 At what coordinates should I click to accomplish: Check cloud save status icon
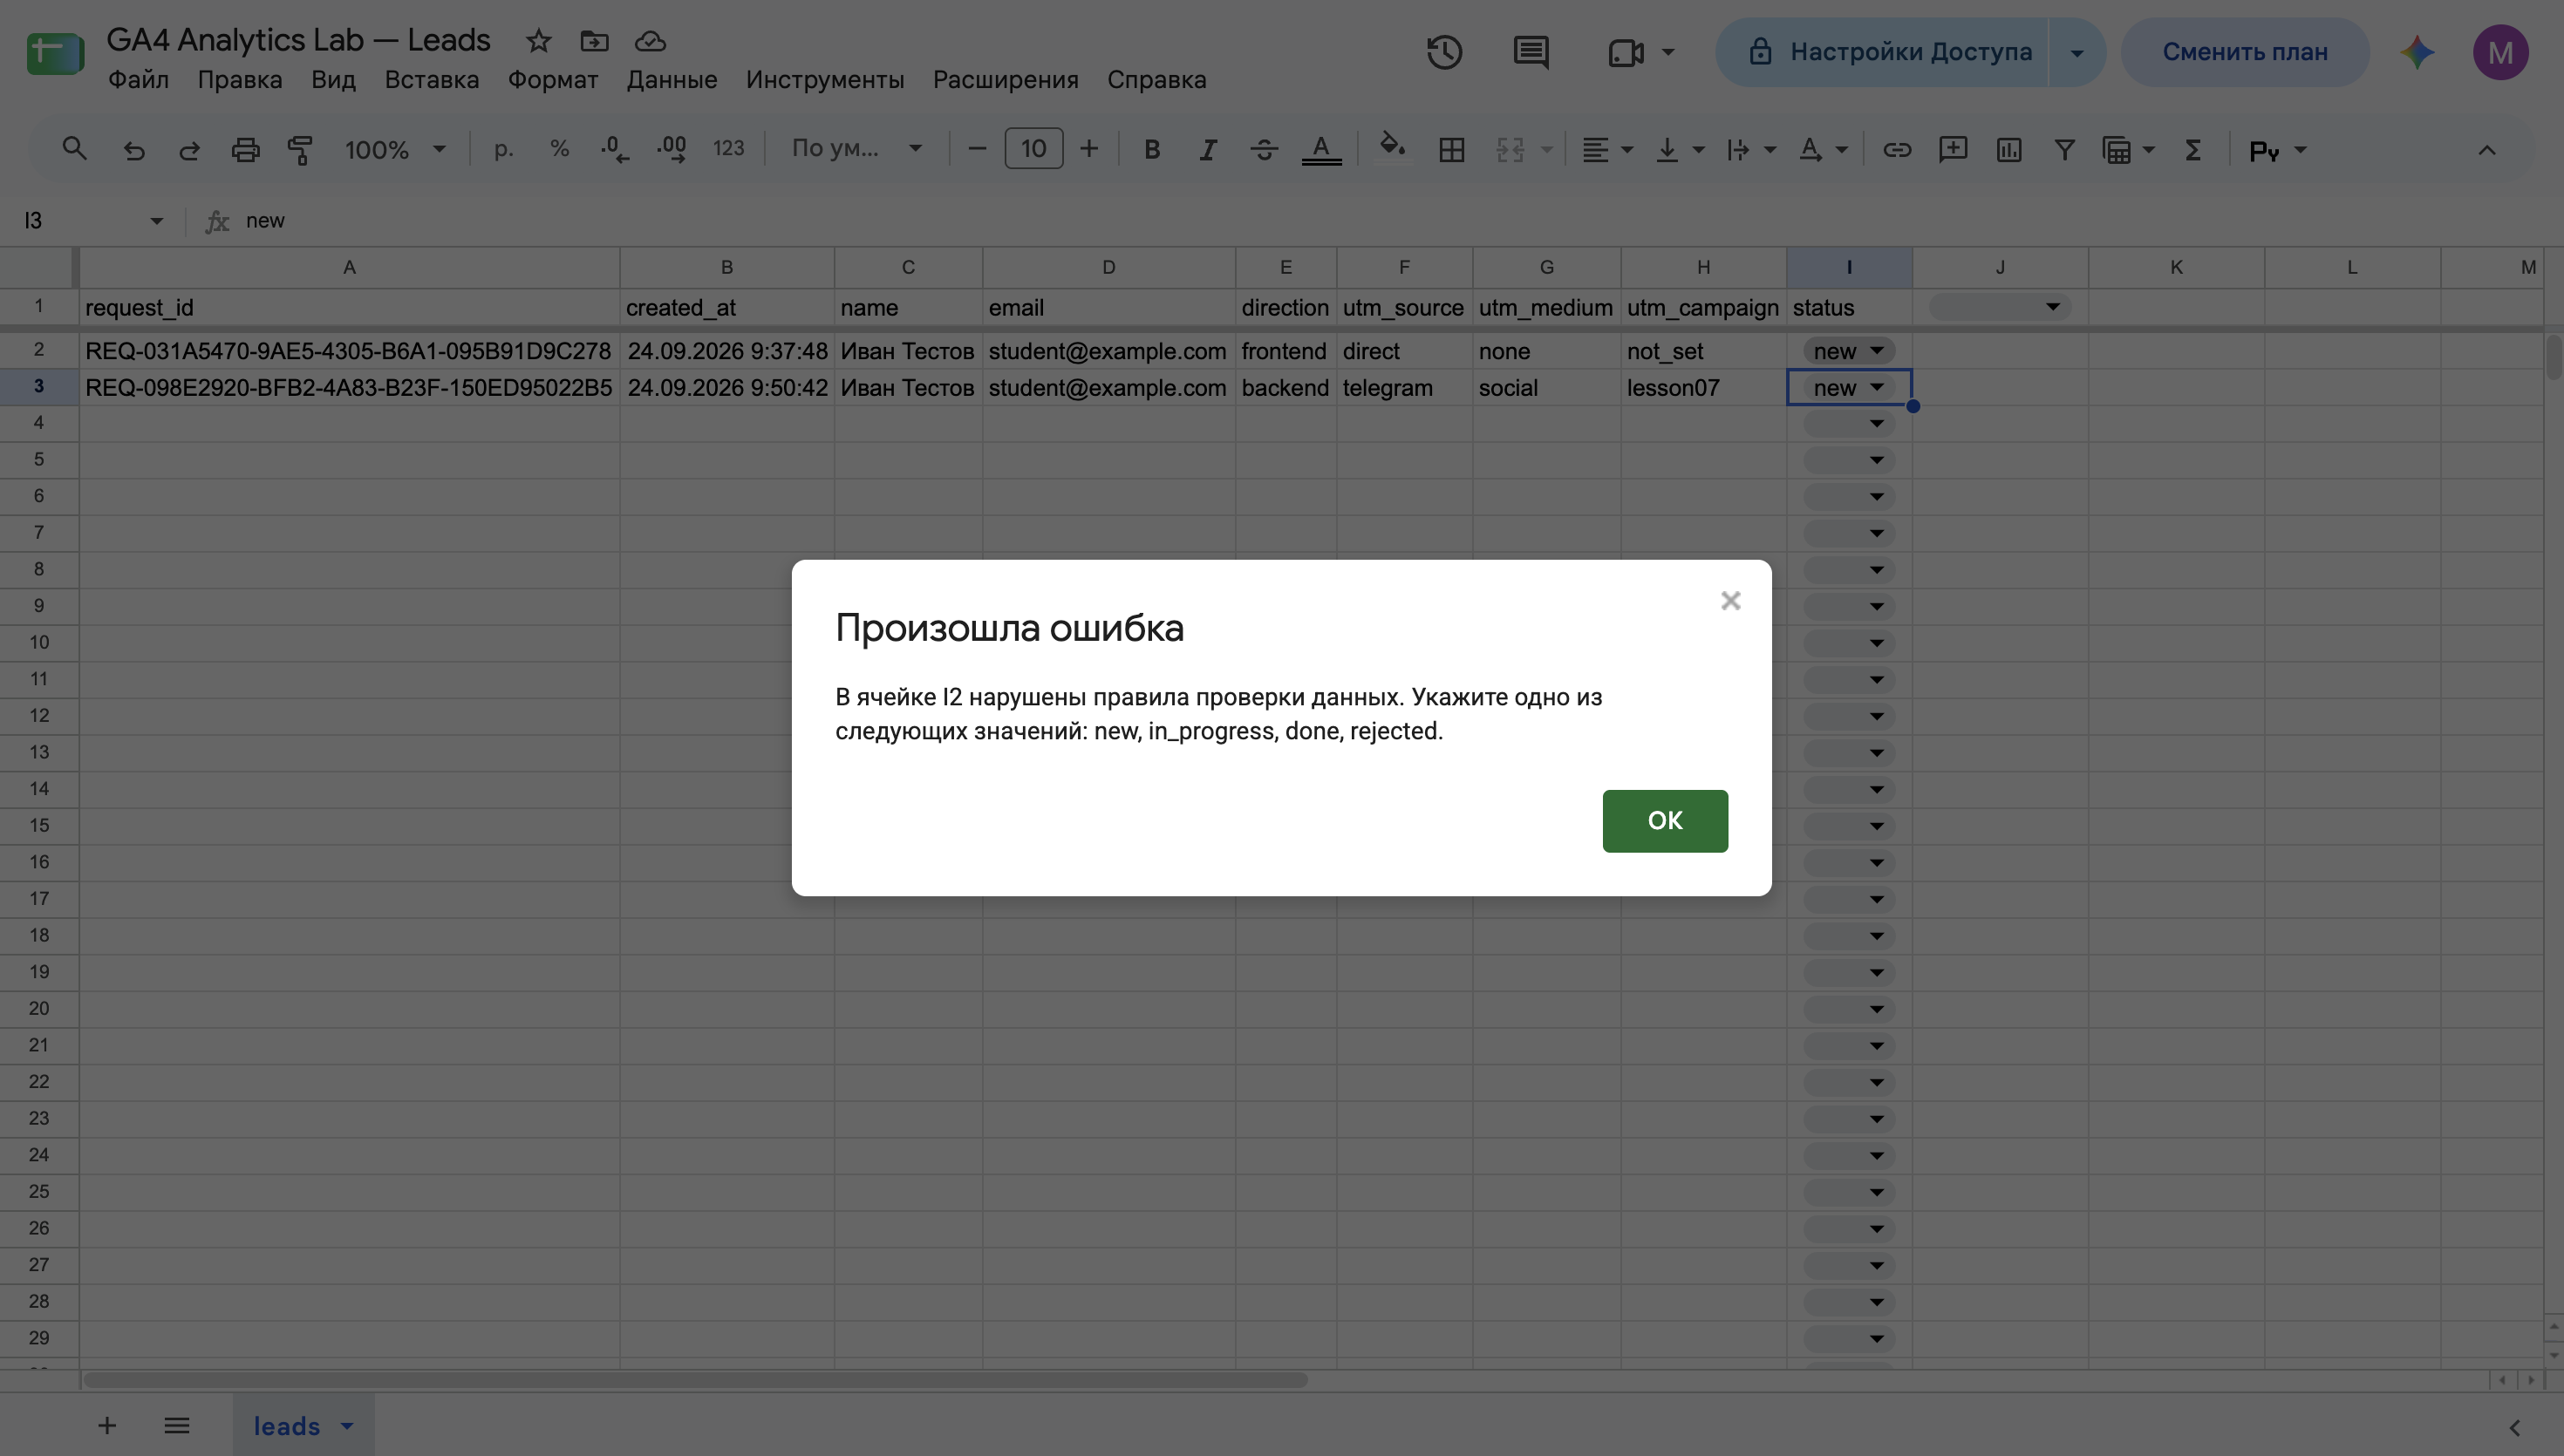(650, 41)
